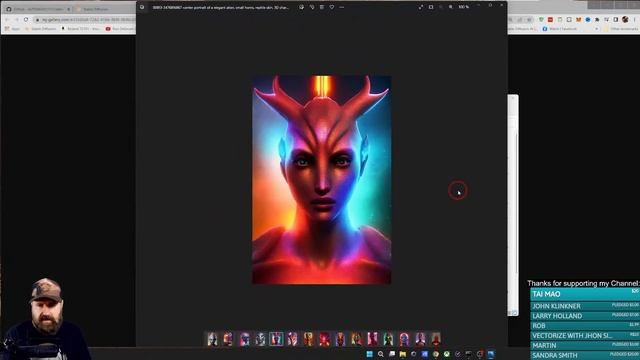
Task: Switch to the GitHub tab in browser
Action: click(x=38, y=9)
